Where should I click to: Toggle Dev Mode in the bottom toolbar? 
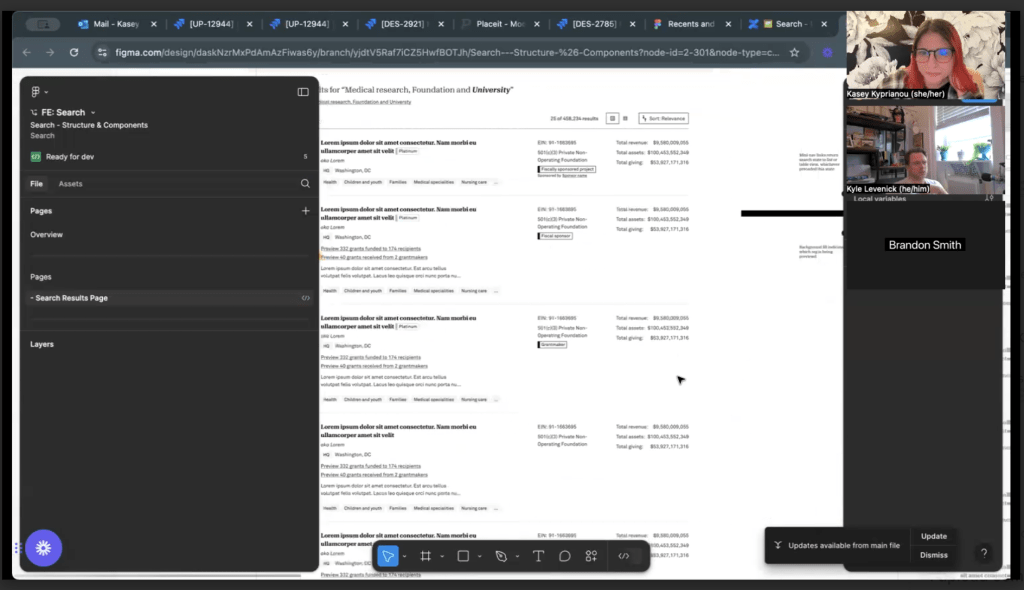pyautogui.click(x=624, y=556)
